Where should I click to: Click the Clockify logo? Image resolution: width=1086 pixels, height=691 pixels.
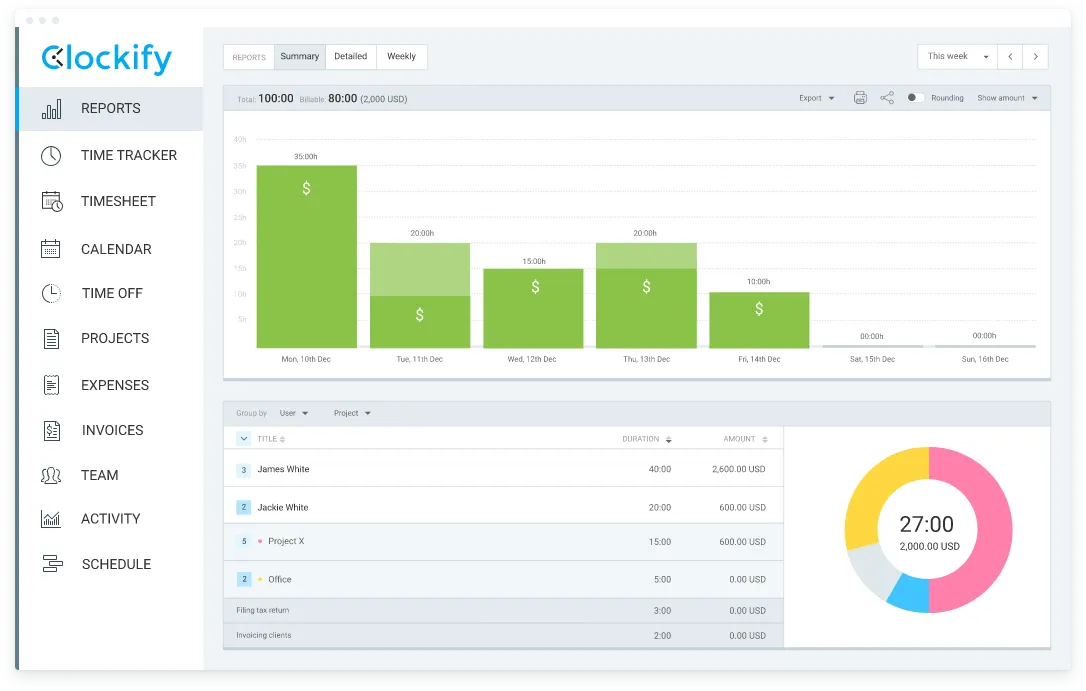click(x=107, y=58)
